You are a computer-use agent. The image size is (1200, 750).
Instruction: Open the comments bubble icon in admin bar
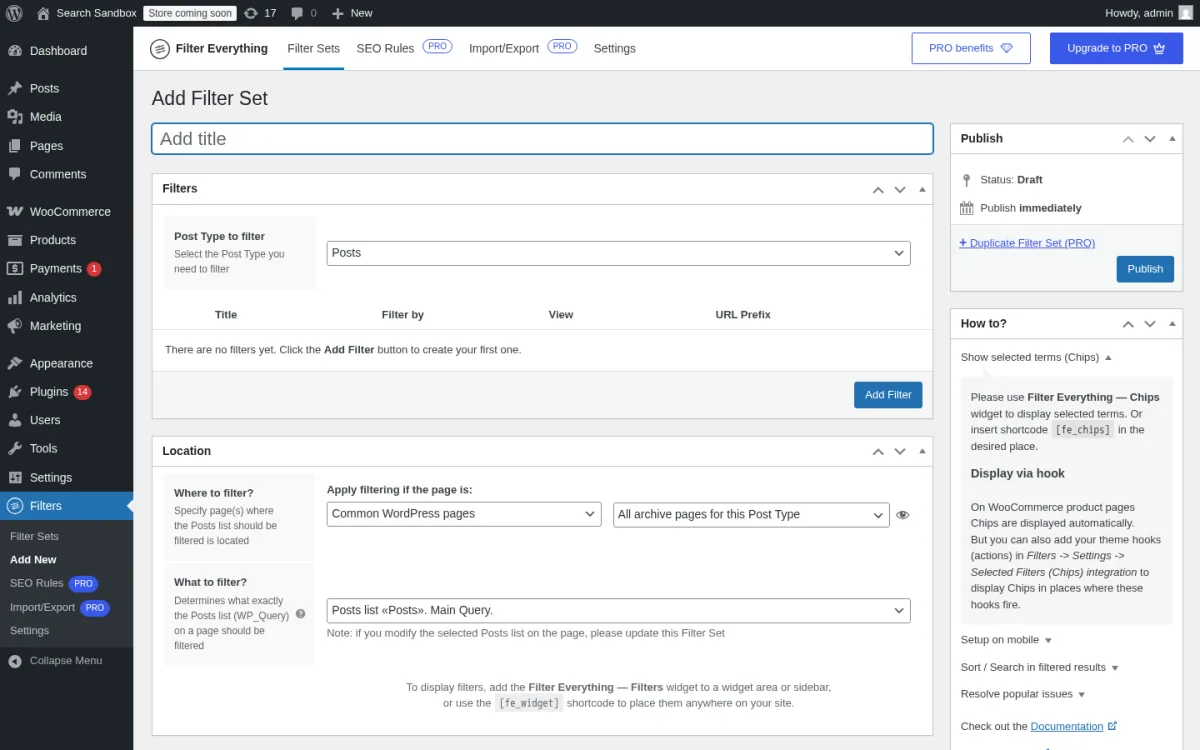[298, 13]
